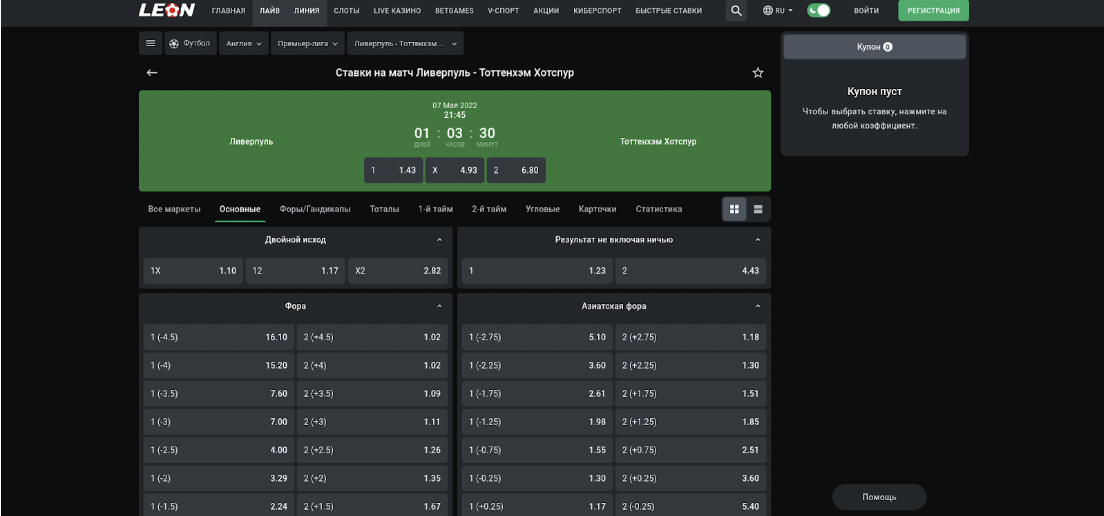
Task: Switch to Статистика tab
Action: click(658, 209)
